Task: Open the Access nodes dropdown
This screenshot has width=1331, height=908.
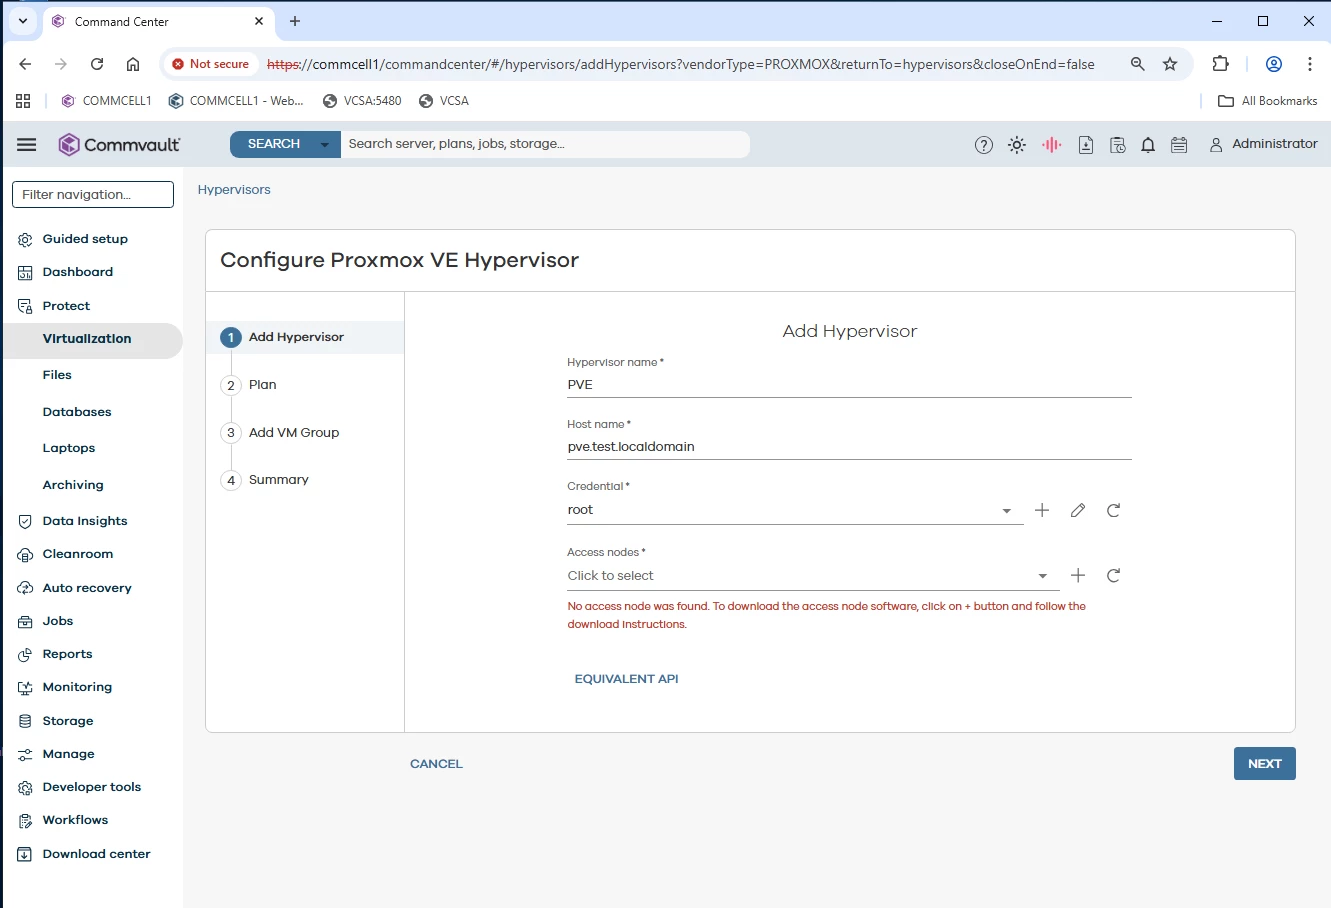Action: pyautogui.click(x=813, y=576)
